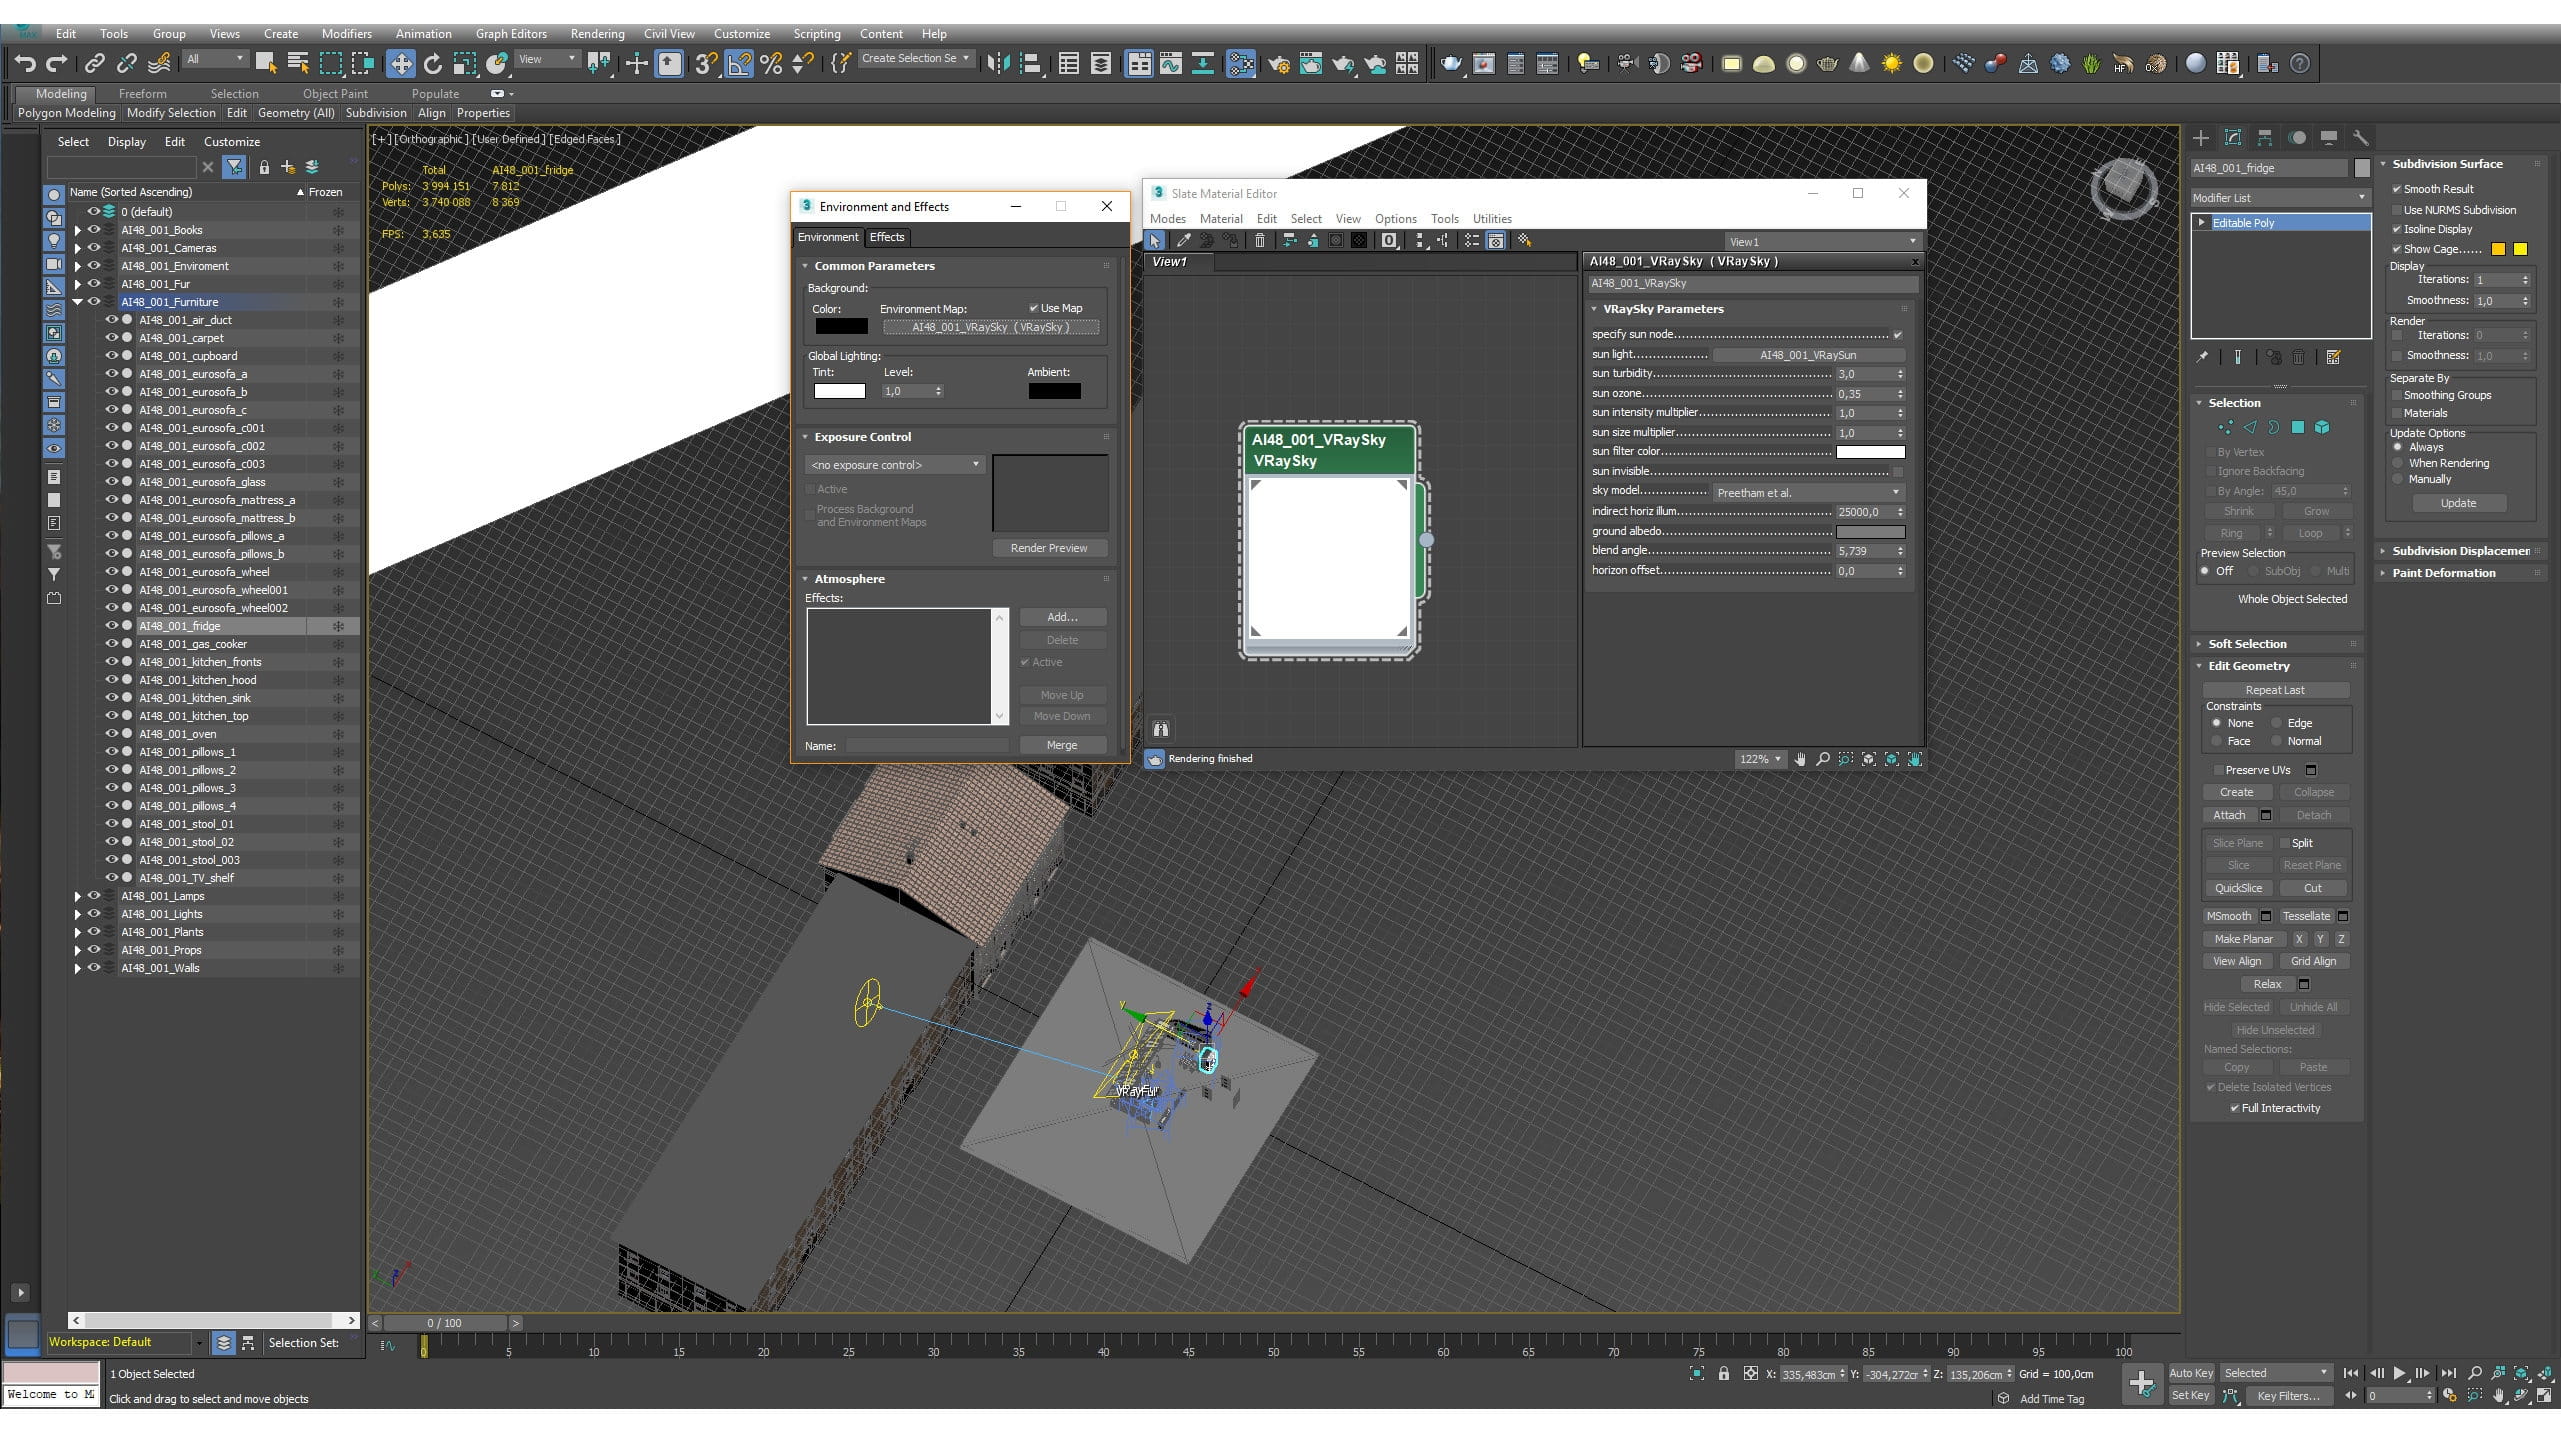Toggle the Smooth Result checkbox
This screenshot has height=1439, width=2561.
pyautogui.click(x=2397, y=189)
